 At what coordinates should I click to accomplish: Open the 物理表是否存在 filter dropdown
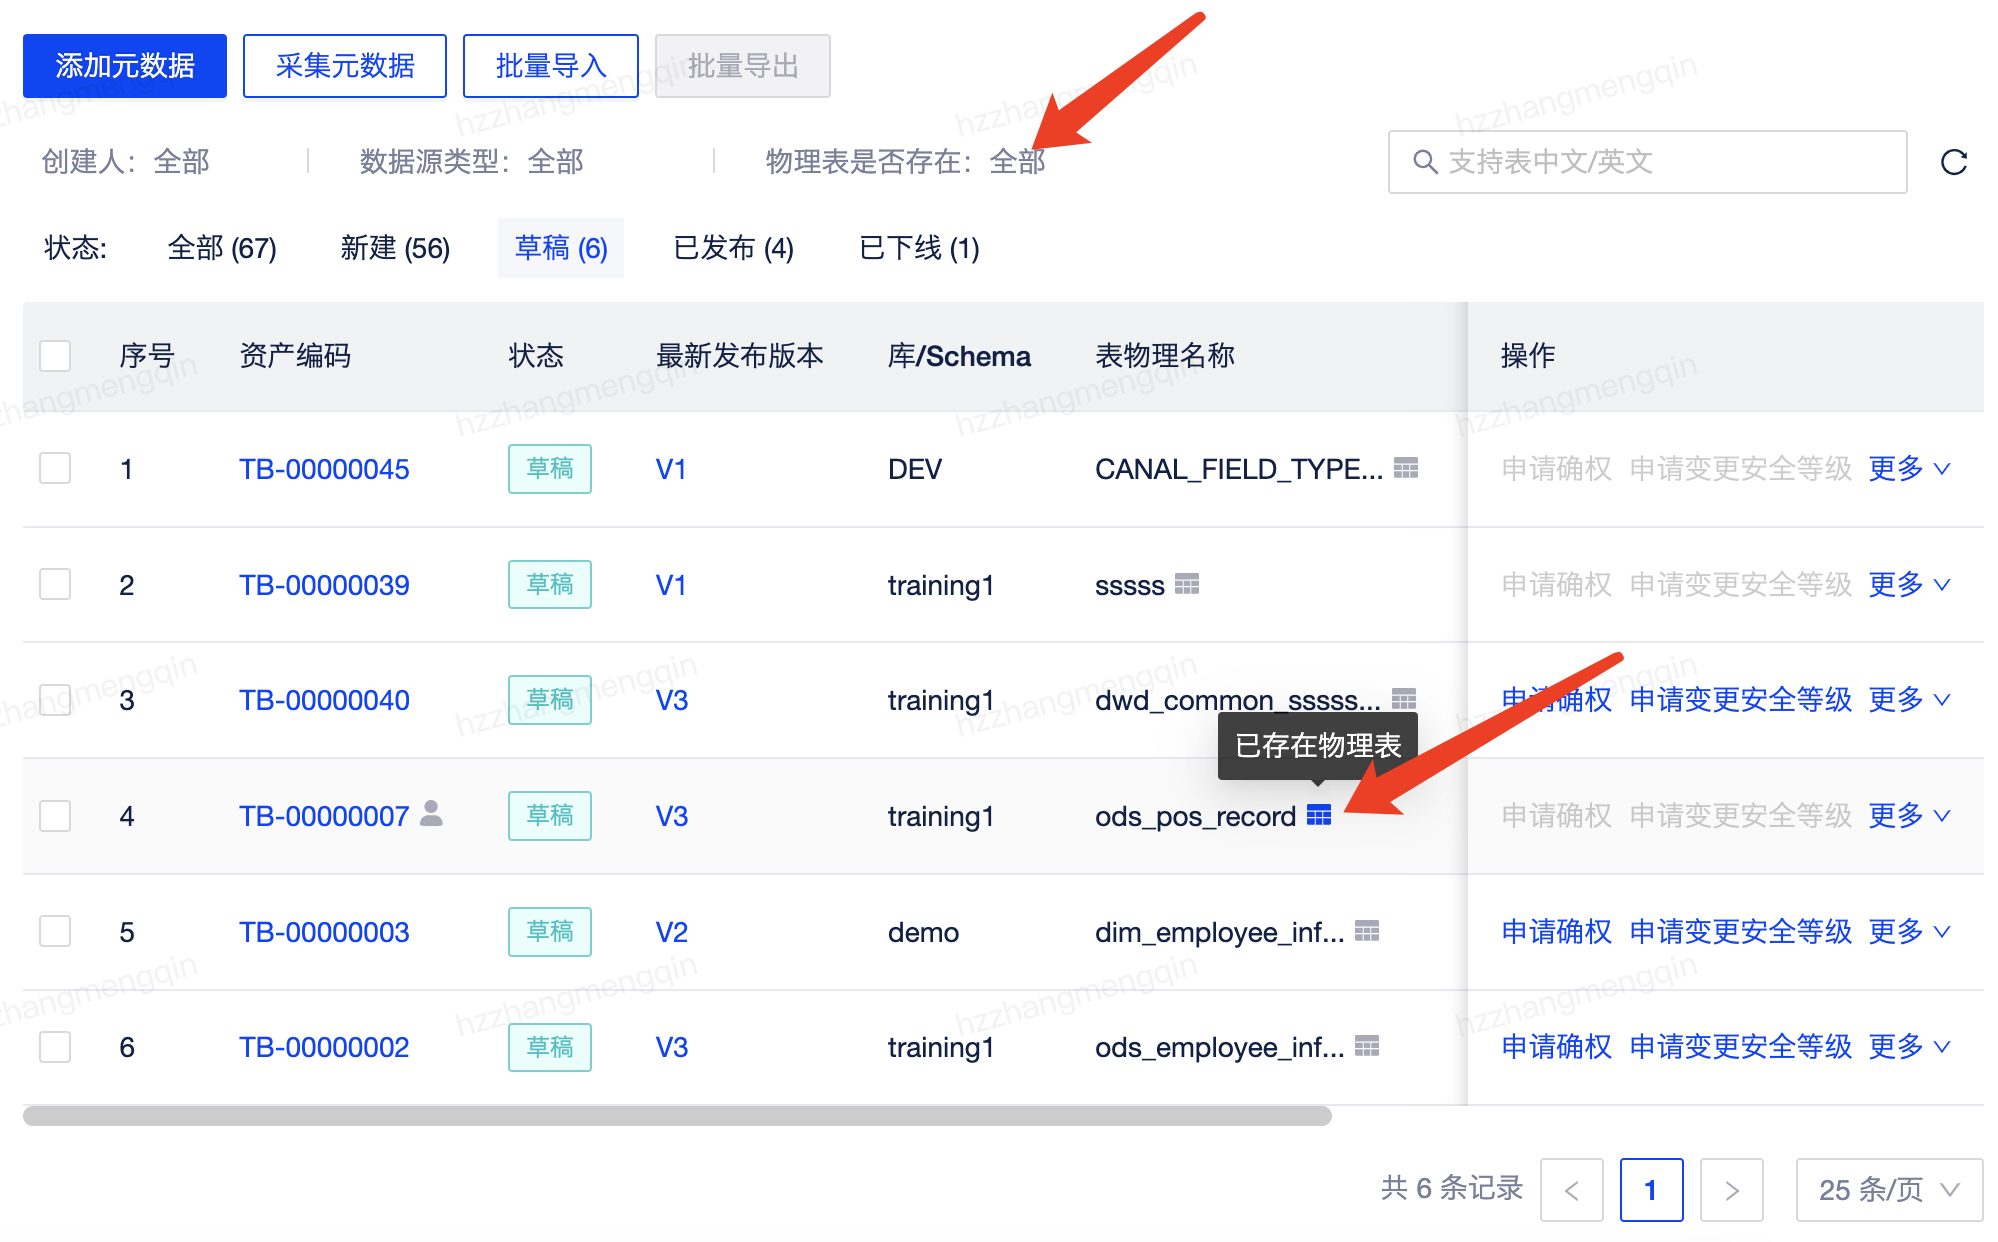(x=1016, y=161)
